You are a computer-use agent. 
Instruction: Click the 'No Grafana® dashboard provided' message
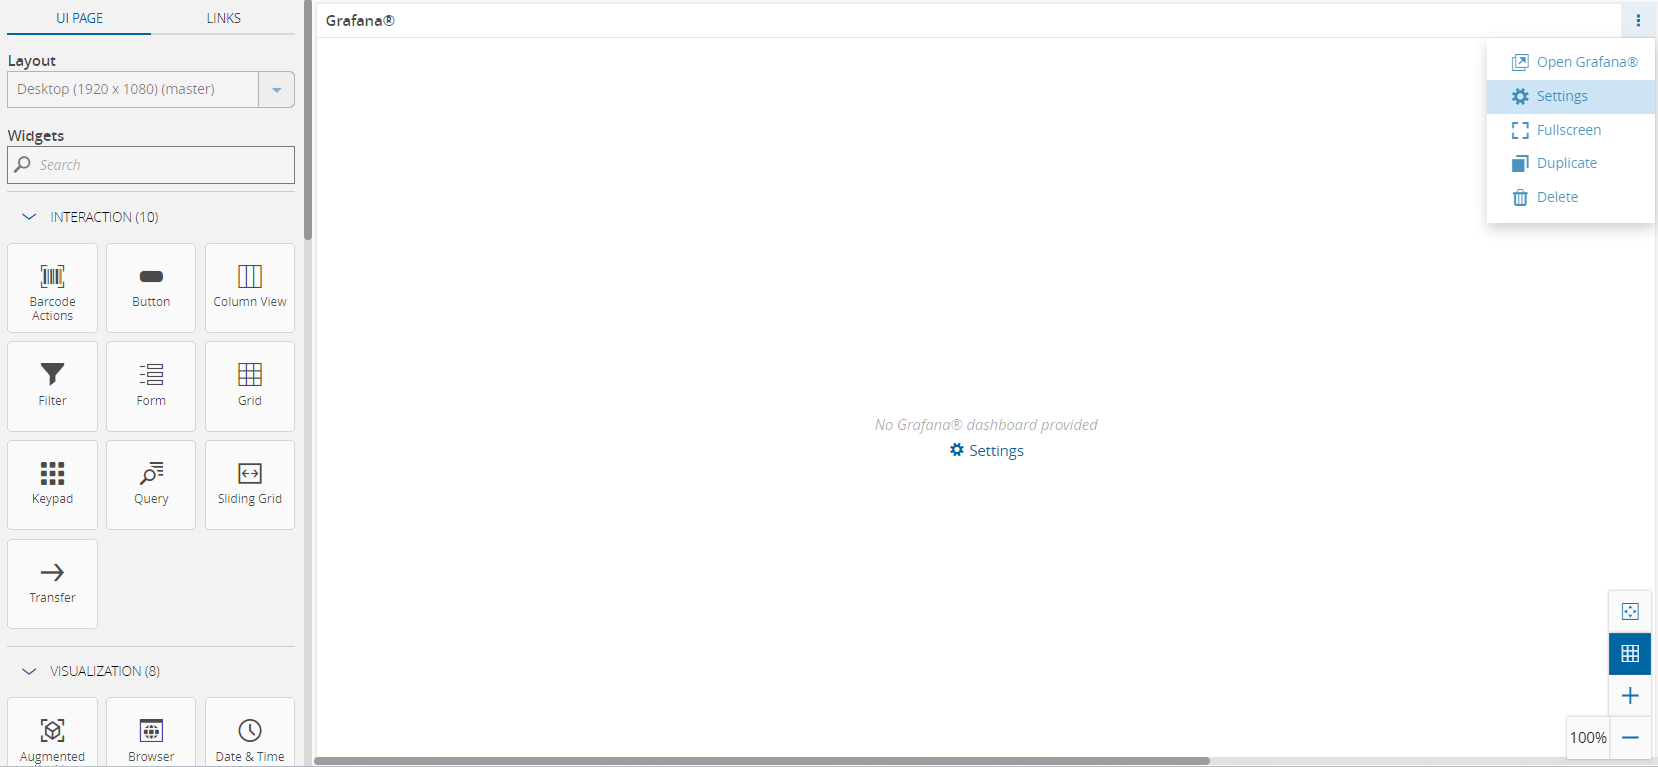986,425
